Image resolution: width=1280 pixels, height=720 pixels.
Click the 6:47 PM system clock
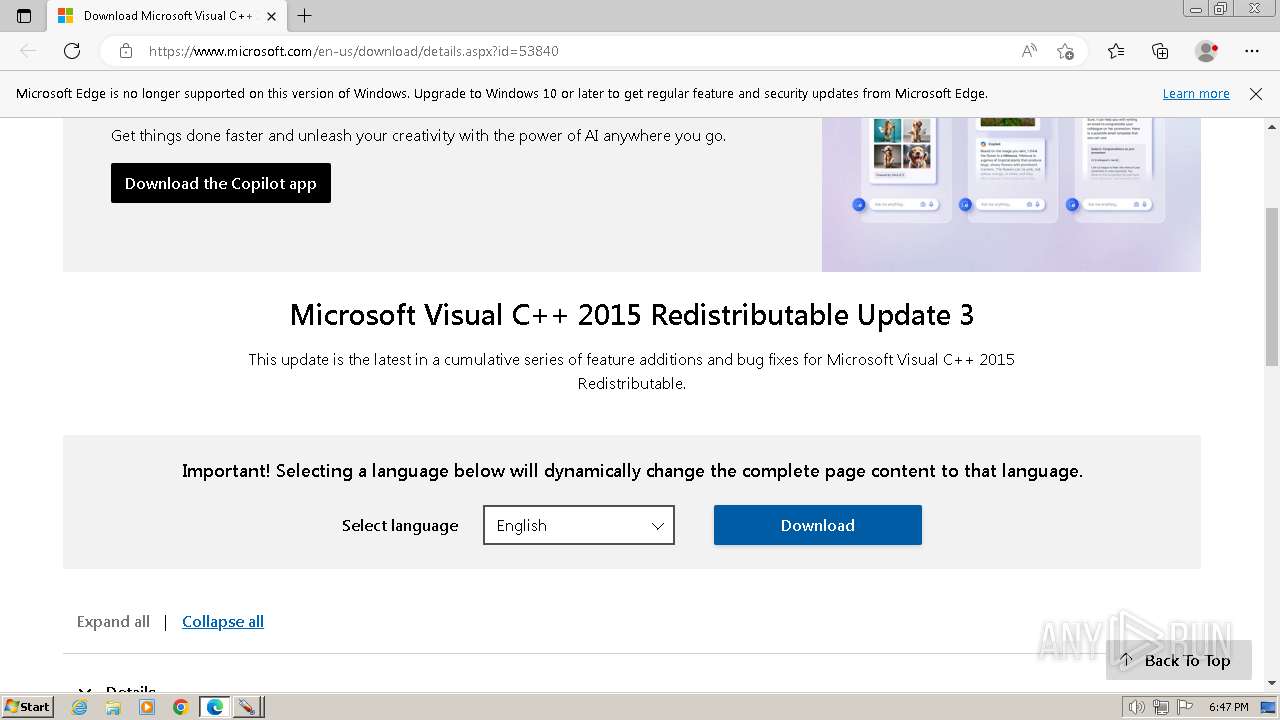point(1229,707)
